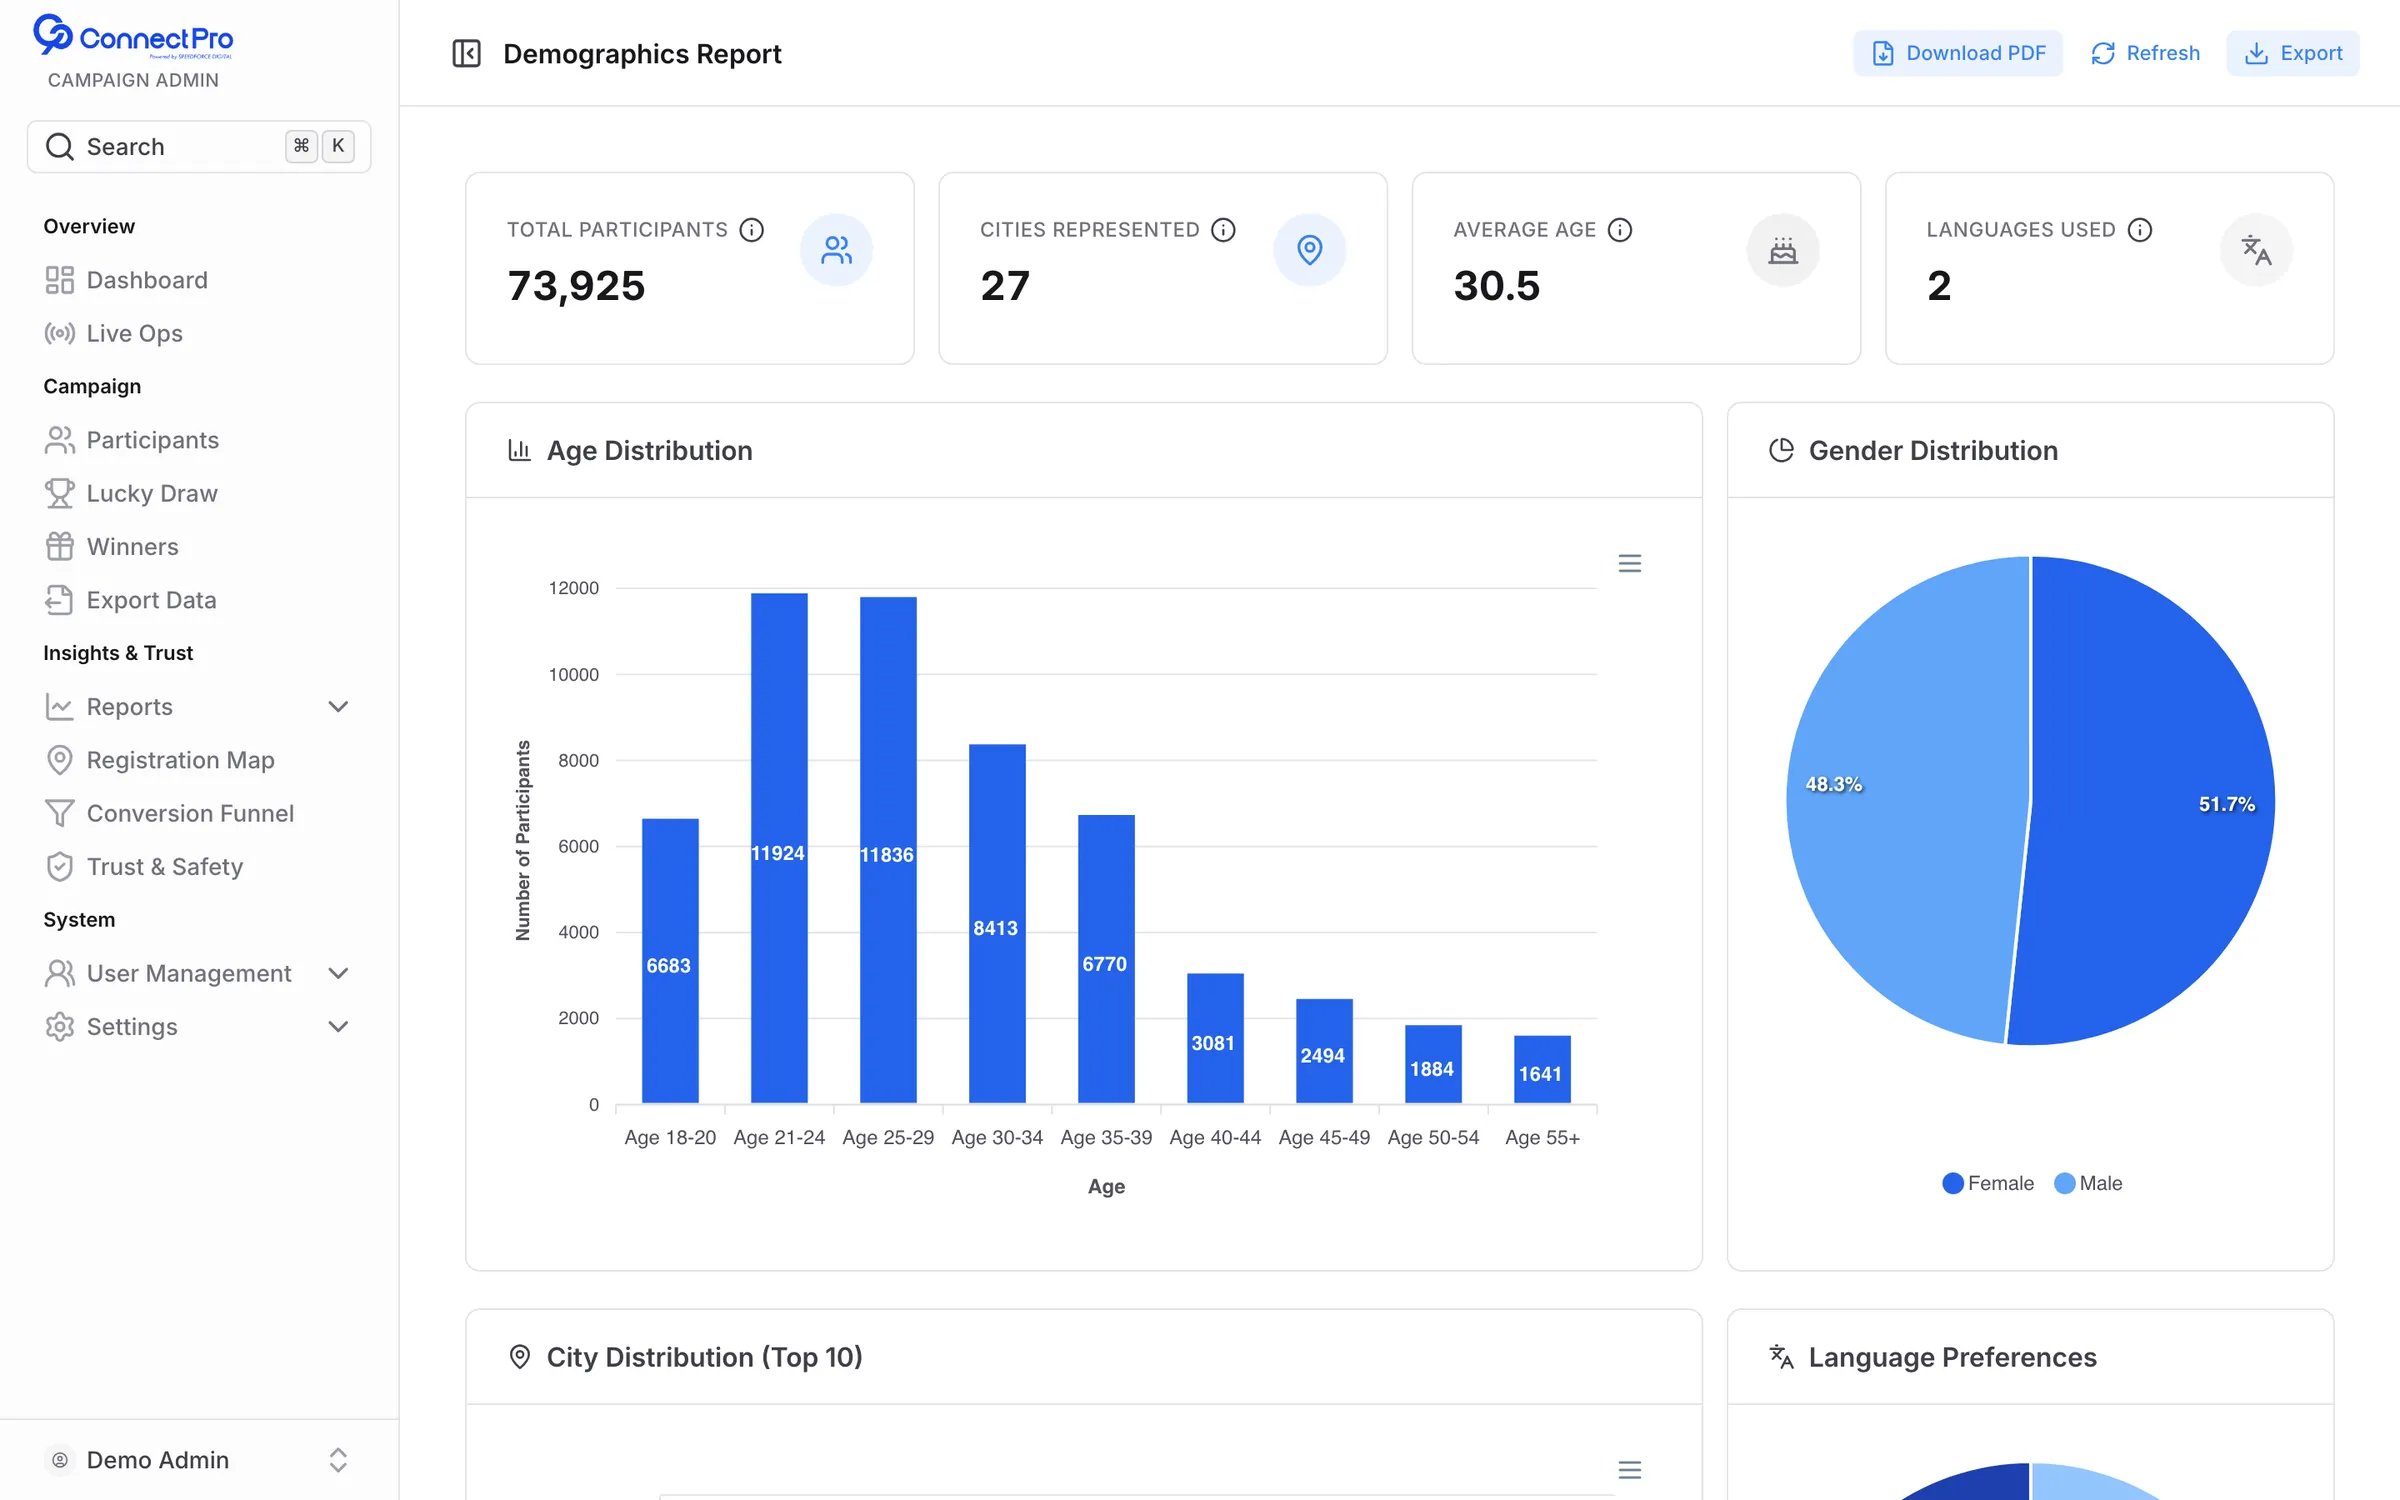Viewport: 2400px width, 1500px height.
Task: Open the Age Distribution chart hamburger menu
Action: coord(1630,564)
